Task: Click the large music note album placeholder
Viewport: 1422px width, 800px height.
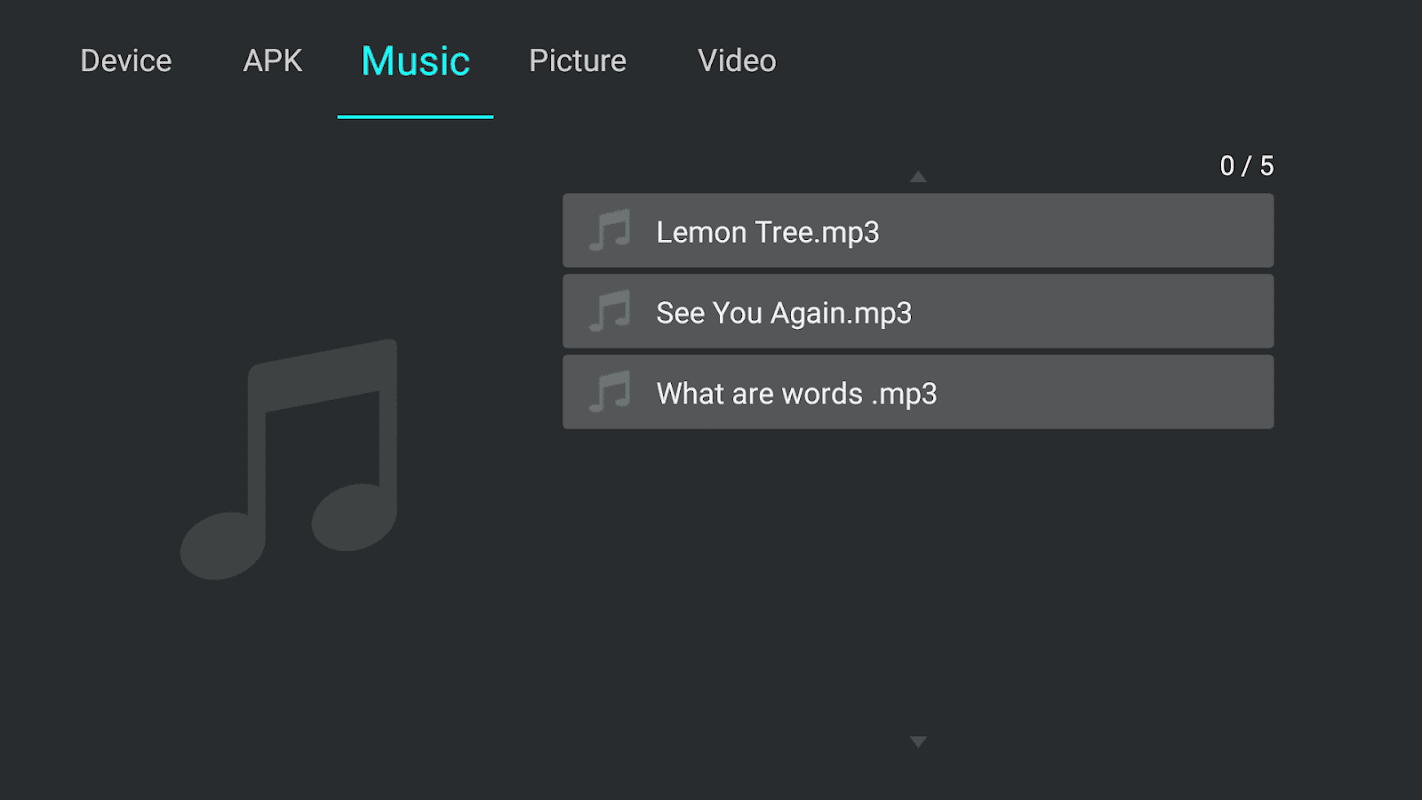Action: click(289, 459)
